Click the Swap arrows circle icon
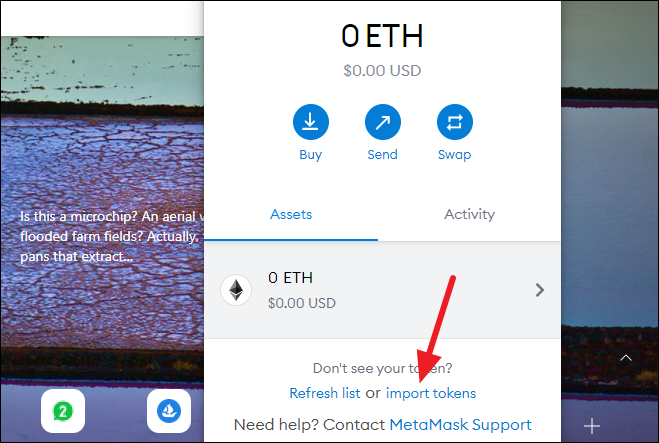This screenshot has height=443, width=659. point(455,122)
